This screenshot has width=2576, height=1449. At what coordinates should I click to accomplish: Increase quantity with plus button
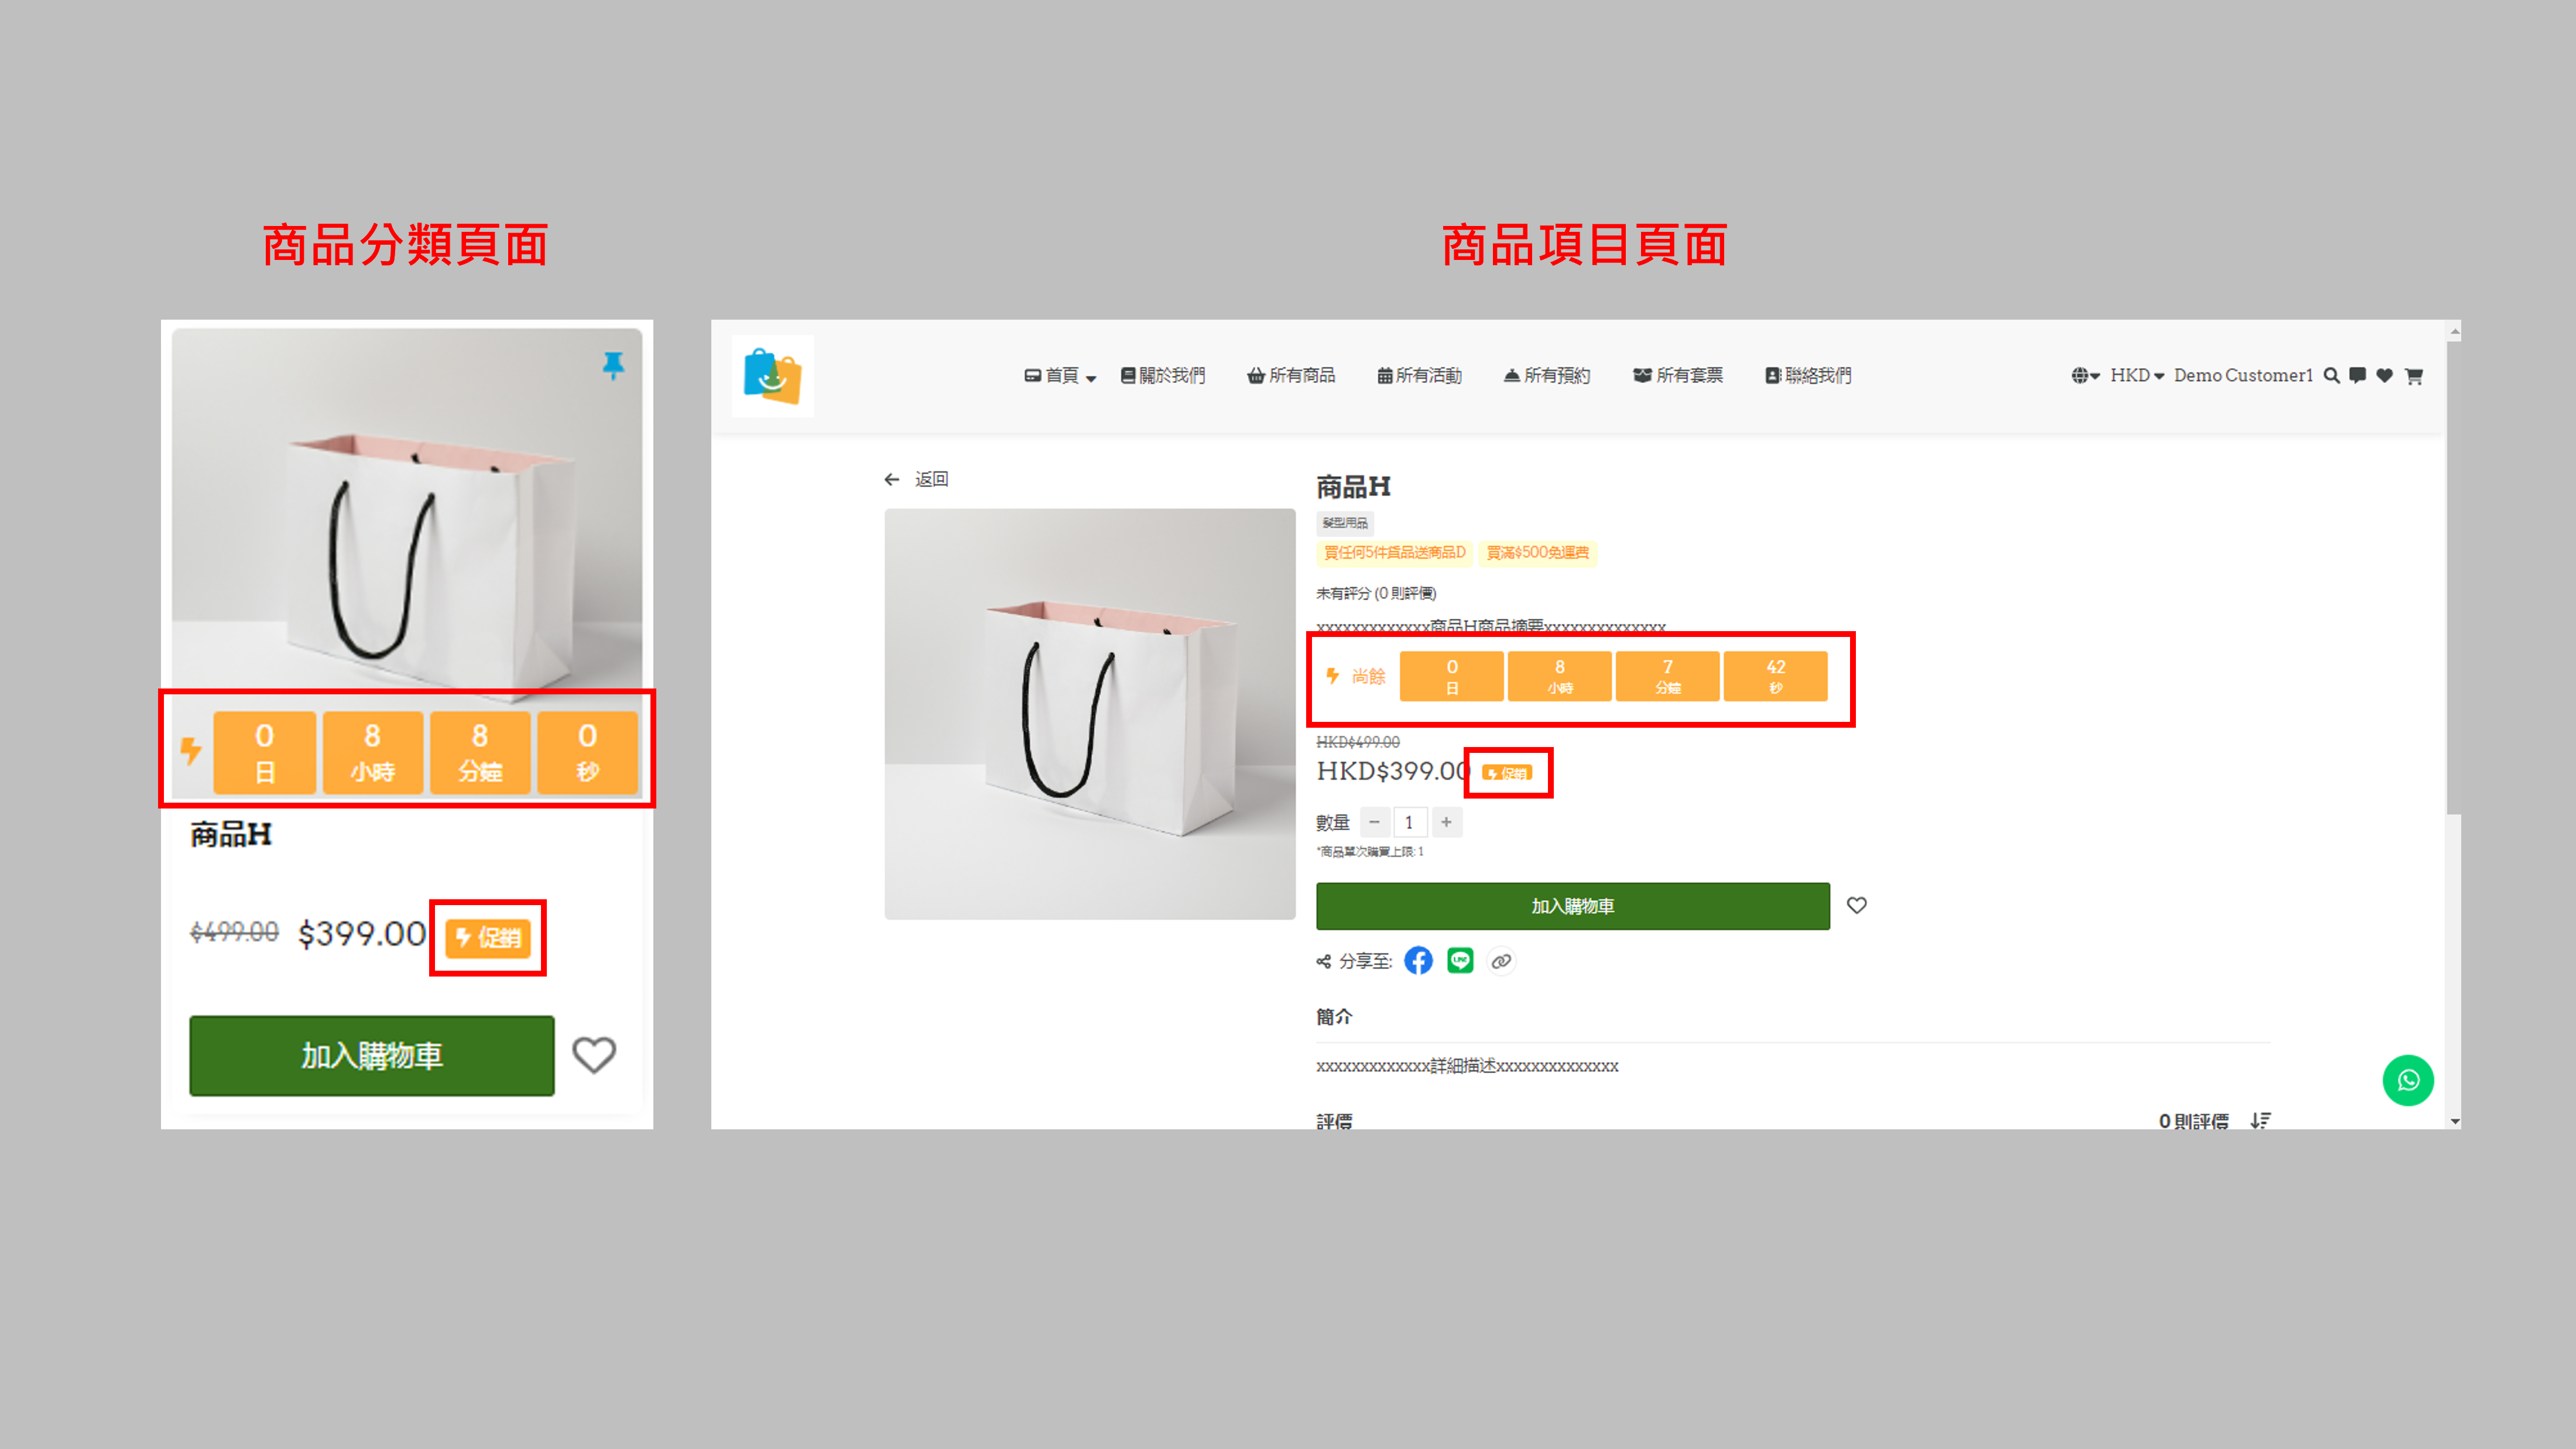1446,822
